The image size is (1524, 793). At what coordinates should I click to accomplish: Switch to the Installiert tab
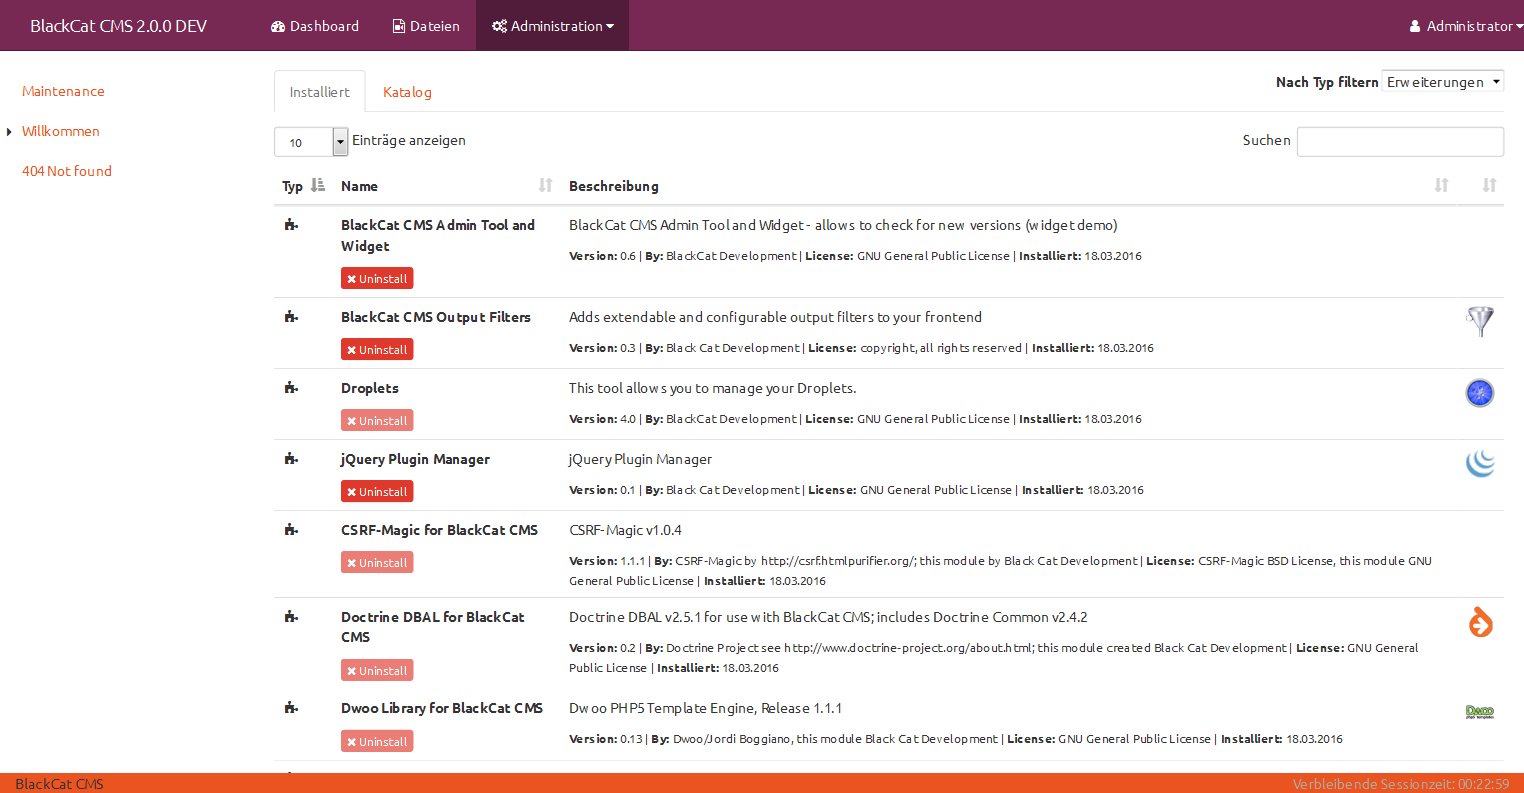tap(320, 92)
